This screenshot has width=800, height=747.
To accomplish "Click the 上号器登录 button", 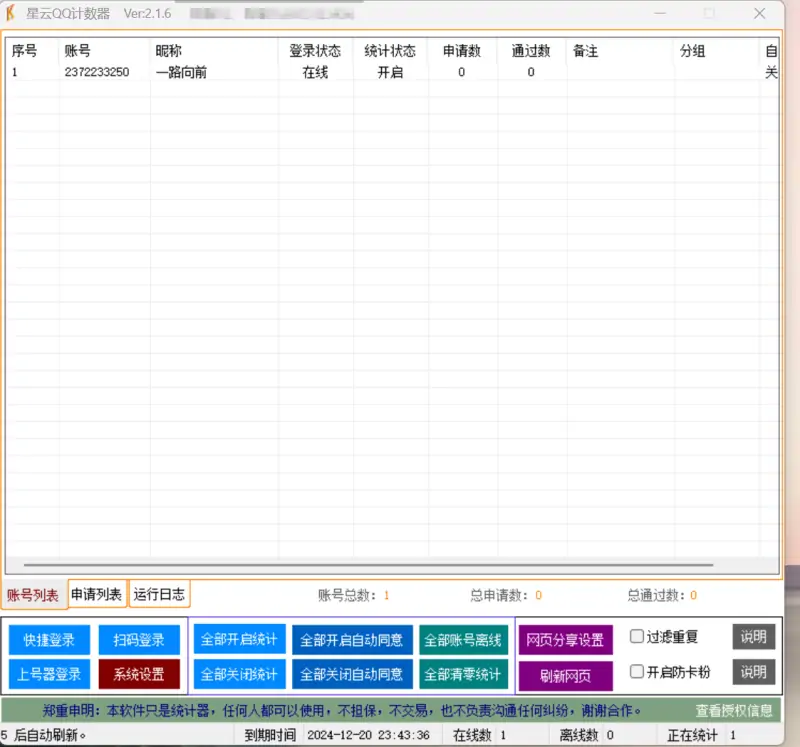I will coord(49,674).
